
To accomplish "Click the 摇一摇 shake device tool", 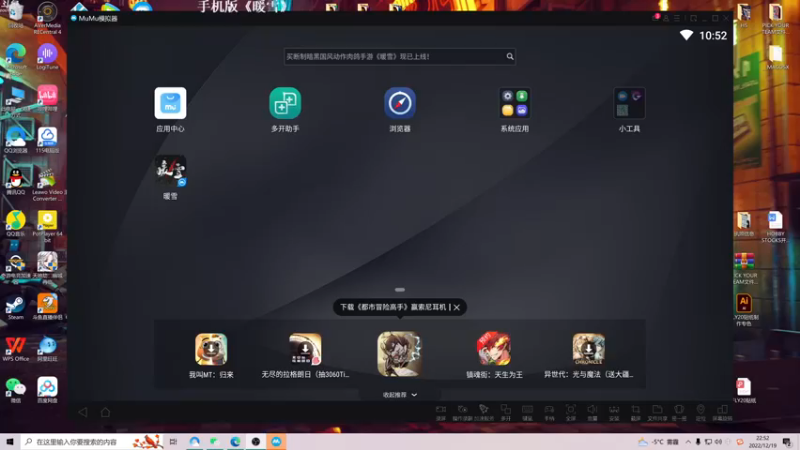I will [679, 413].
